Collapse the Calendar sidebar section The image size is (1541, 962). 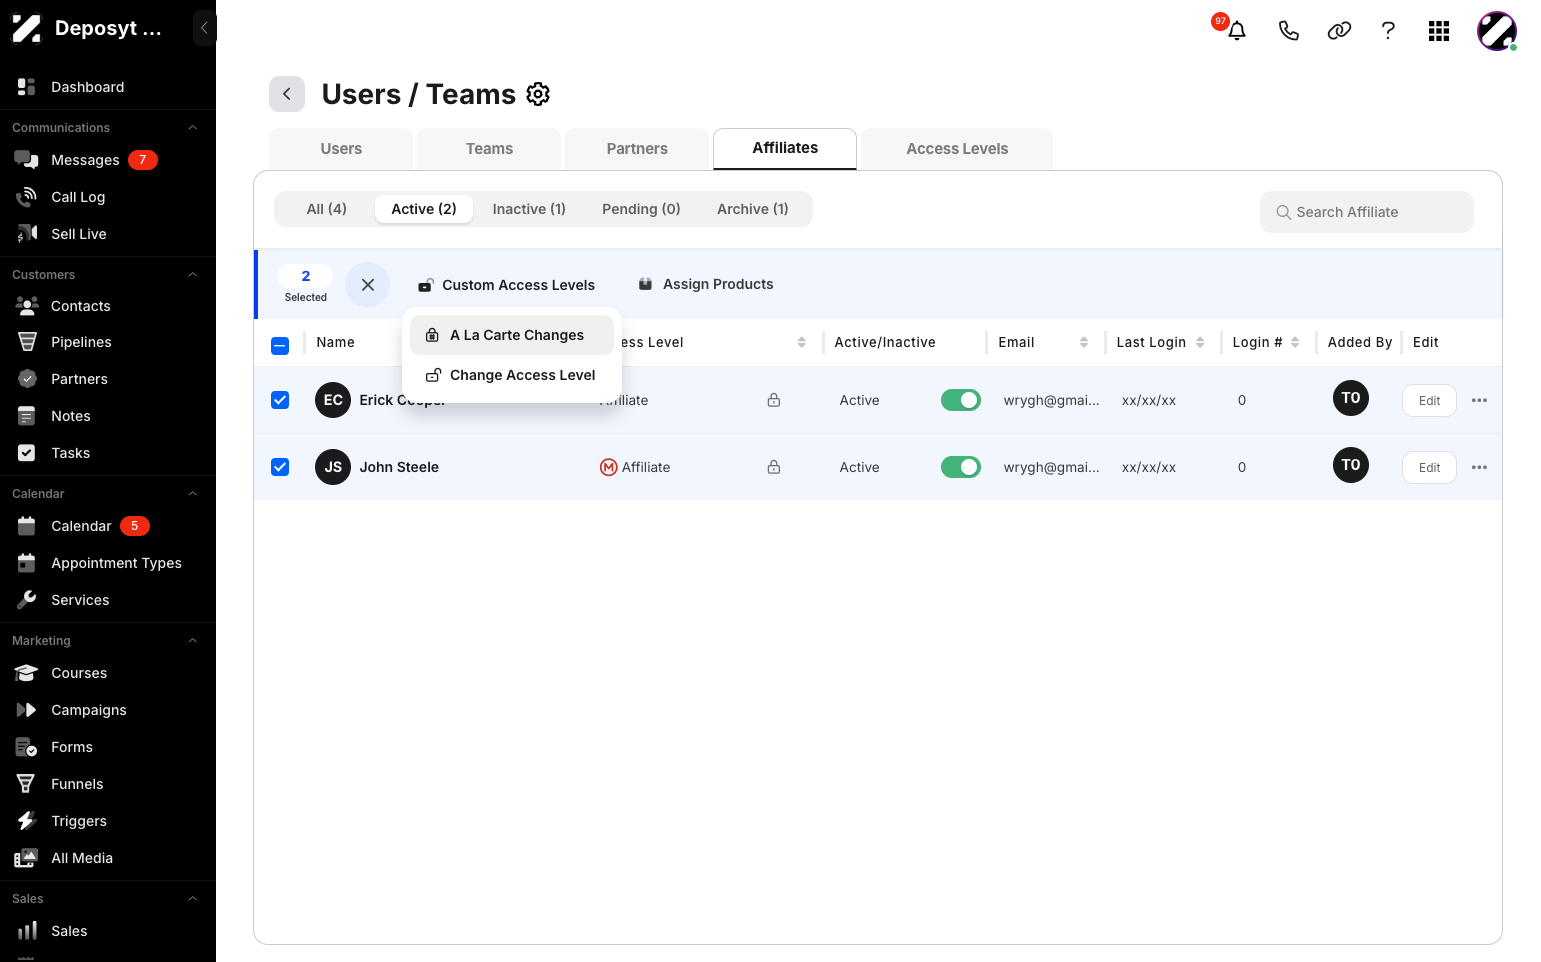(193, 494)
